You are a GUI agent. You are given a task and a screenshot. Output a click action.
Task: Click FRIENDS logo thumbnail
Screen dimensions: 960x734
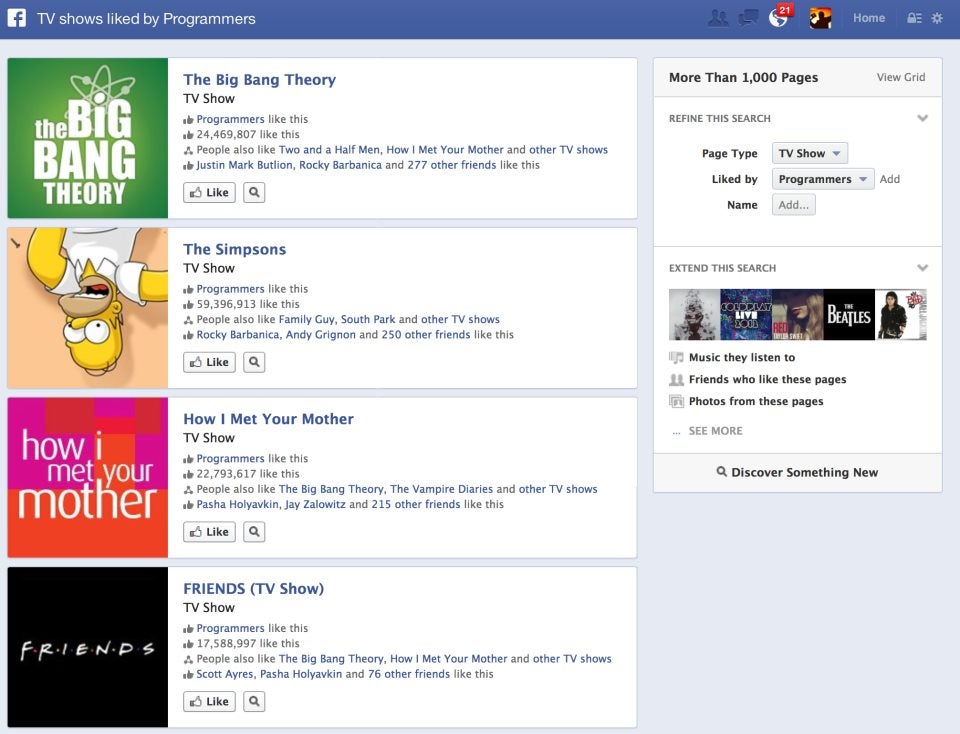click(x=88, y=646)
